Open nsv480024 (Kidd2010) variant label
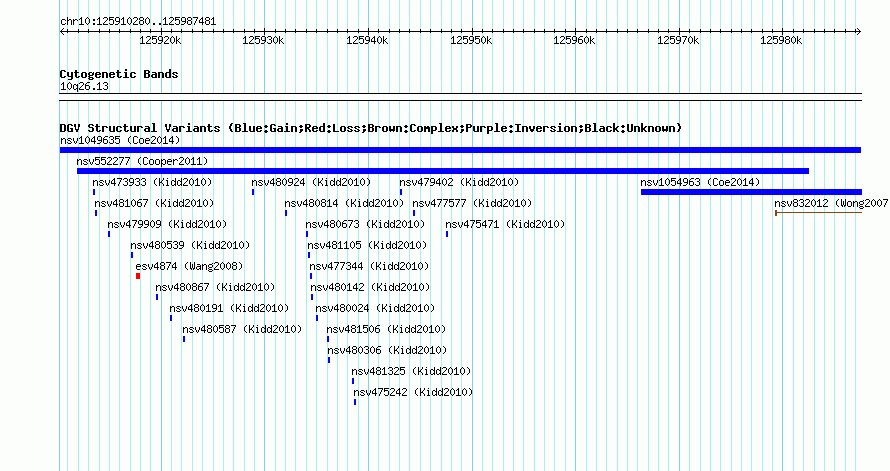 pos(375,308)
